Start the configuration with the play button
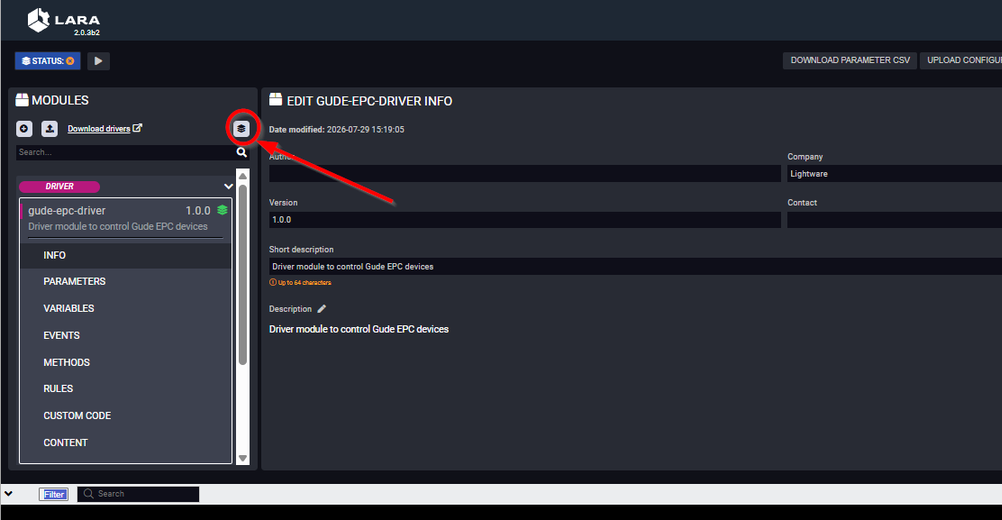The width and height of the screenshot is (1002, 520). (98, 61)
